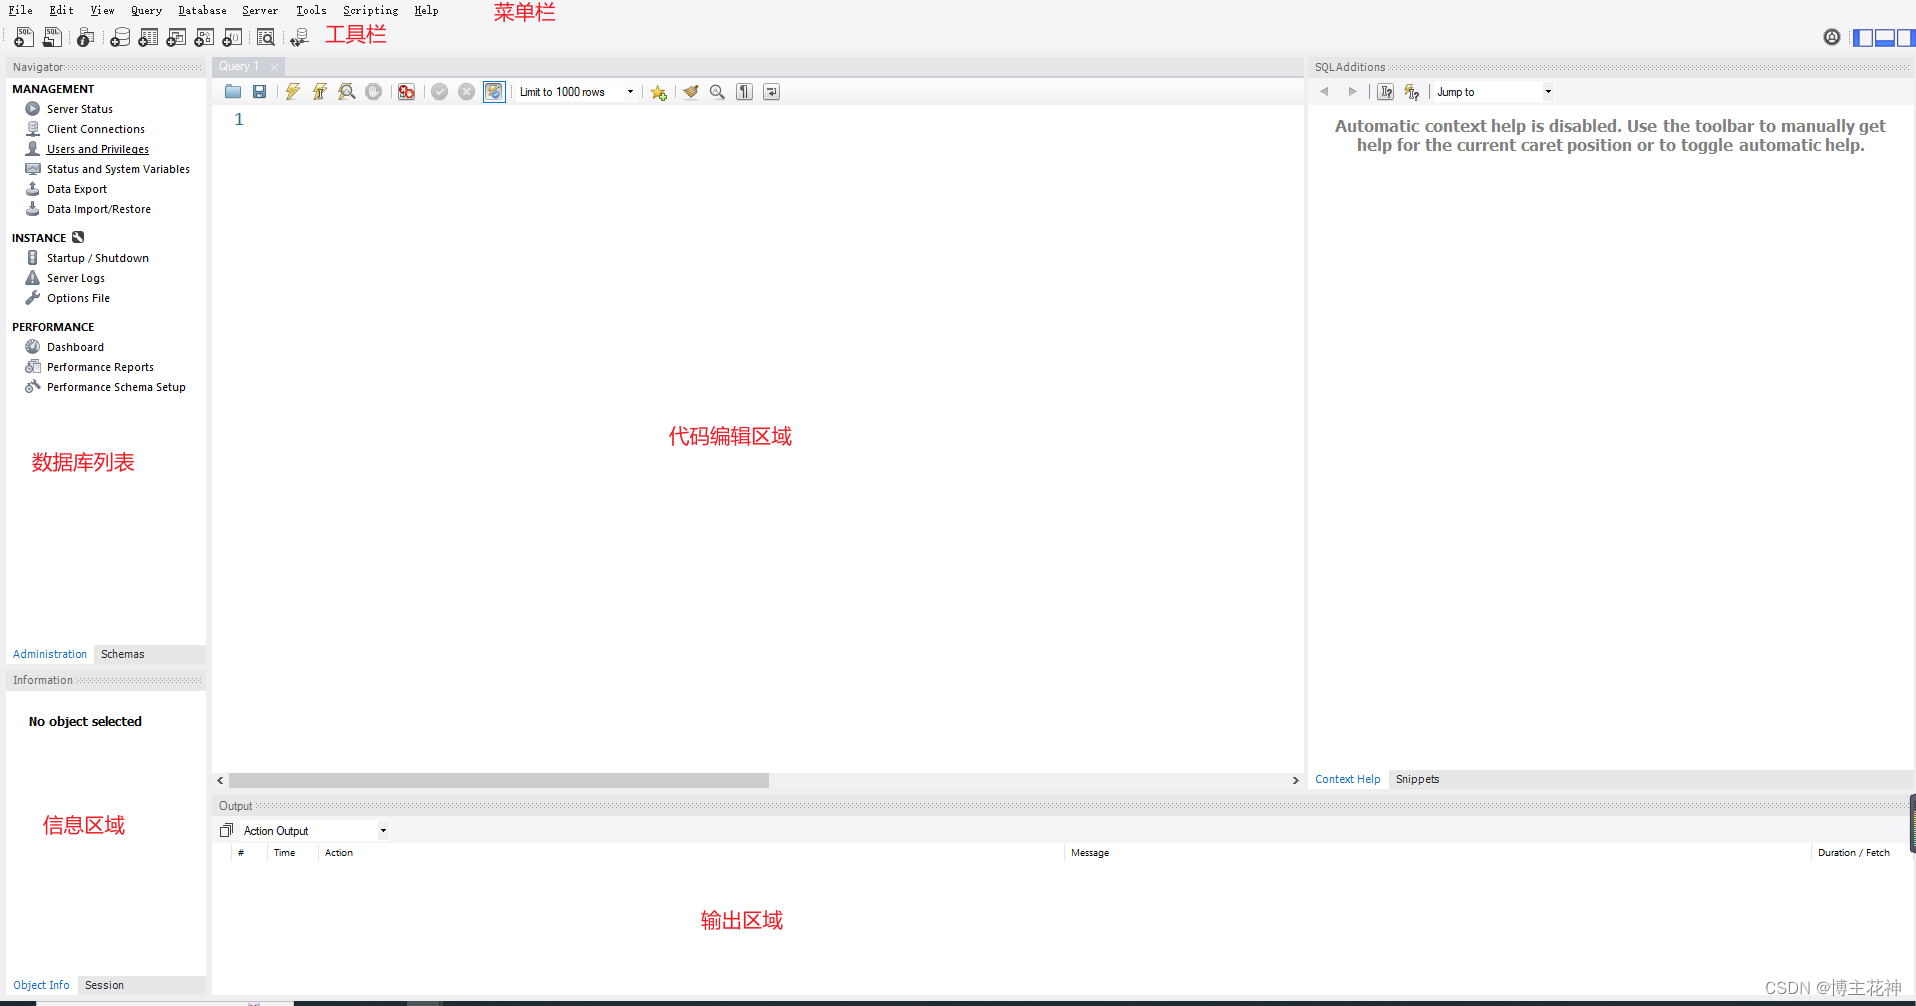
Task: Switch to Session tab
Action: 104,985
